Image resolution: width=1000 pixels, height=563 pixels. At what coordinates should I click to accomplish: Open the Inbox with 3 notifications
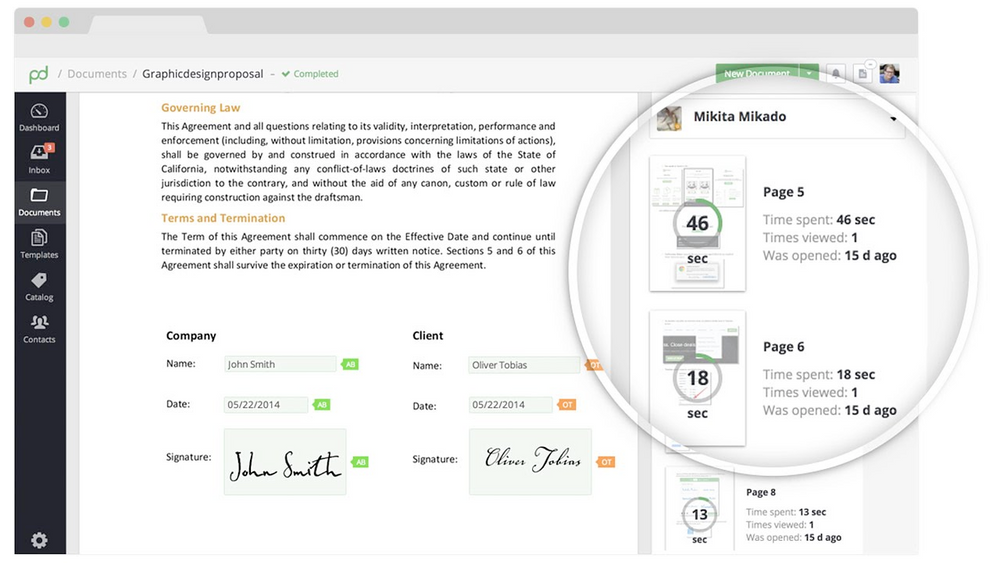(39, 158)
